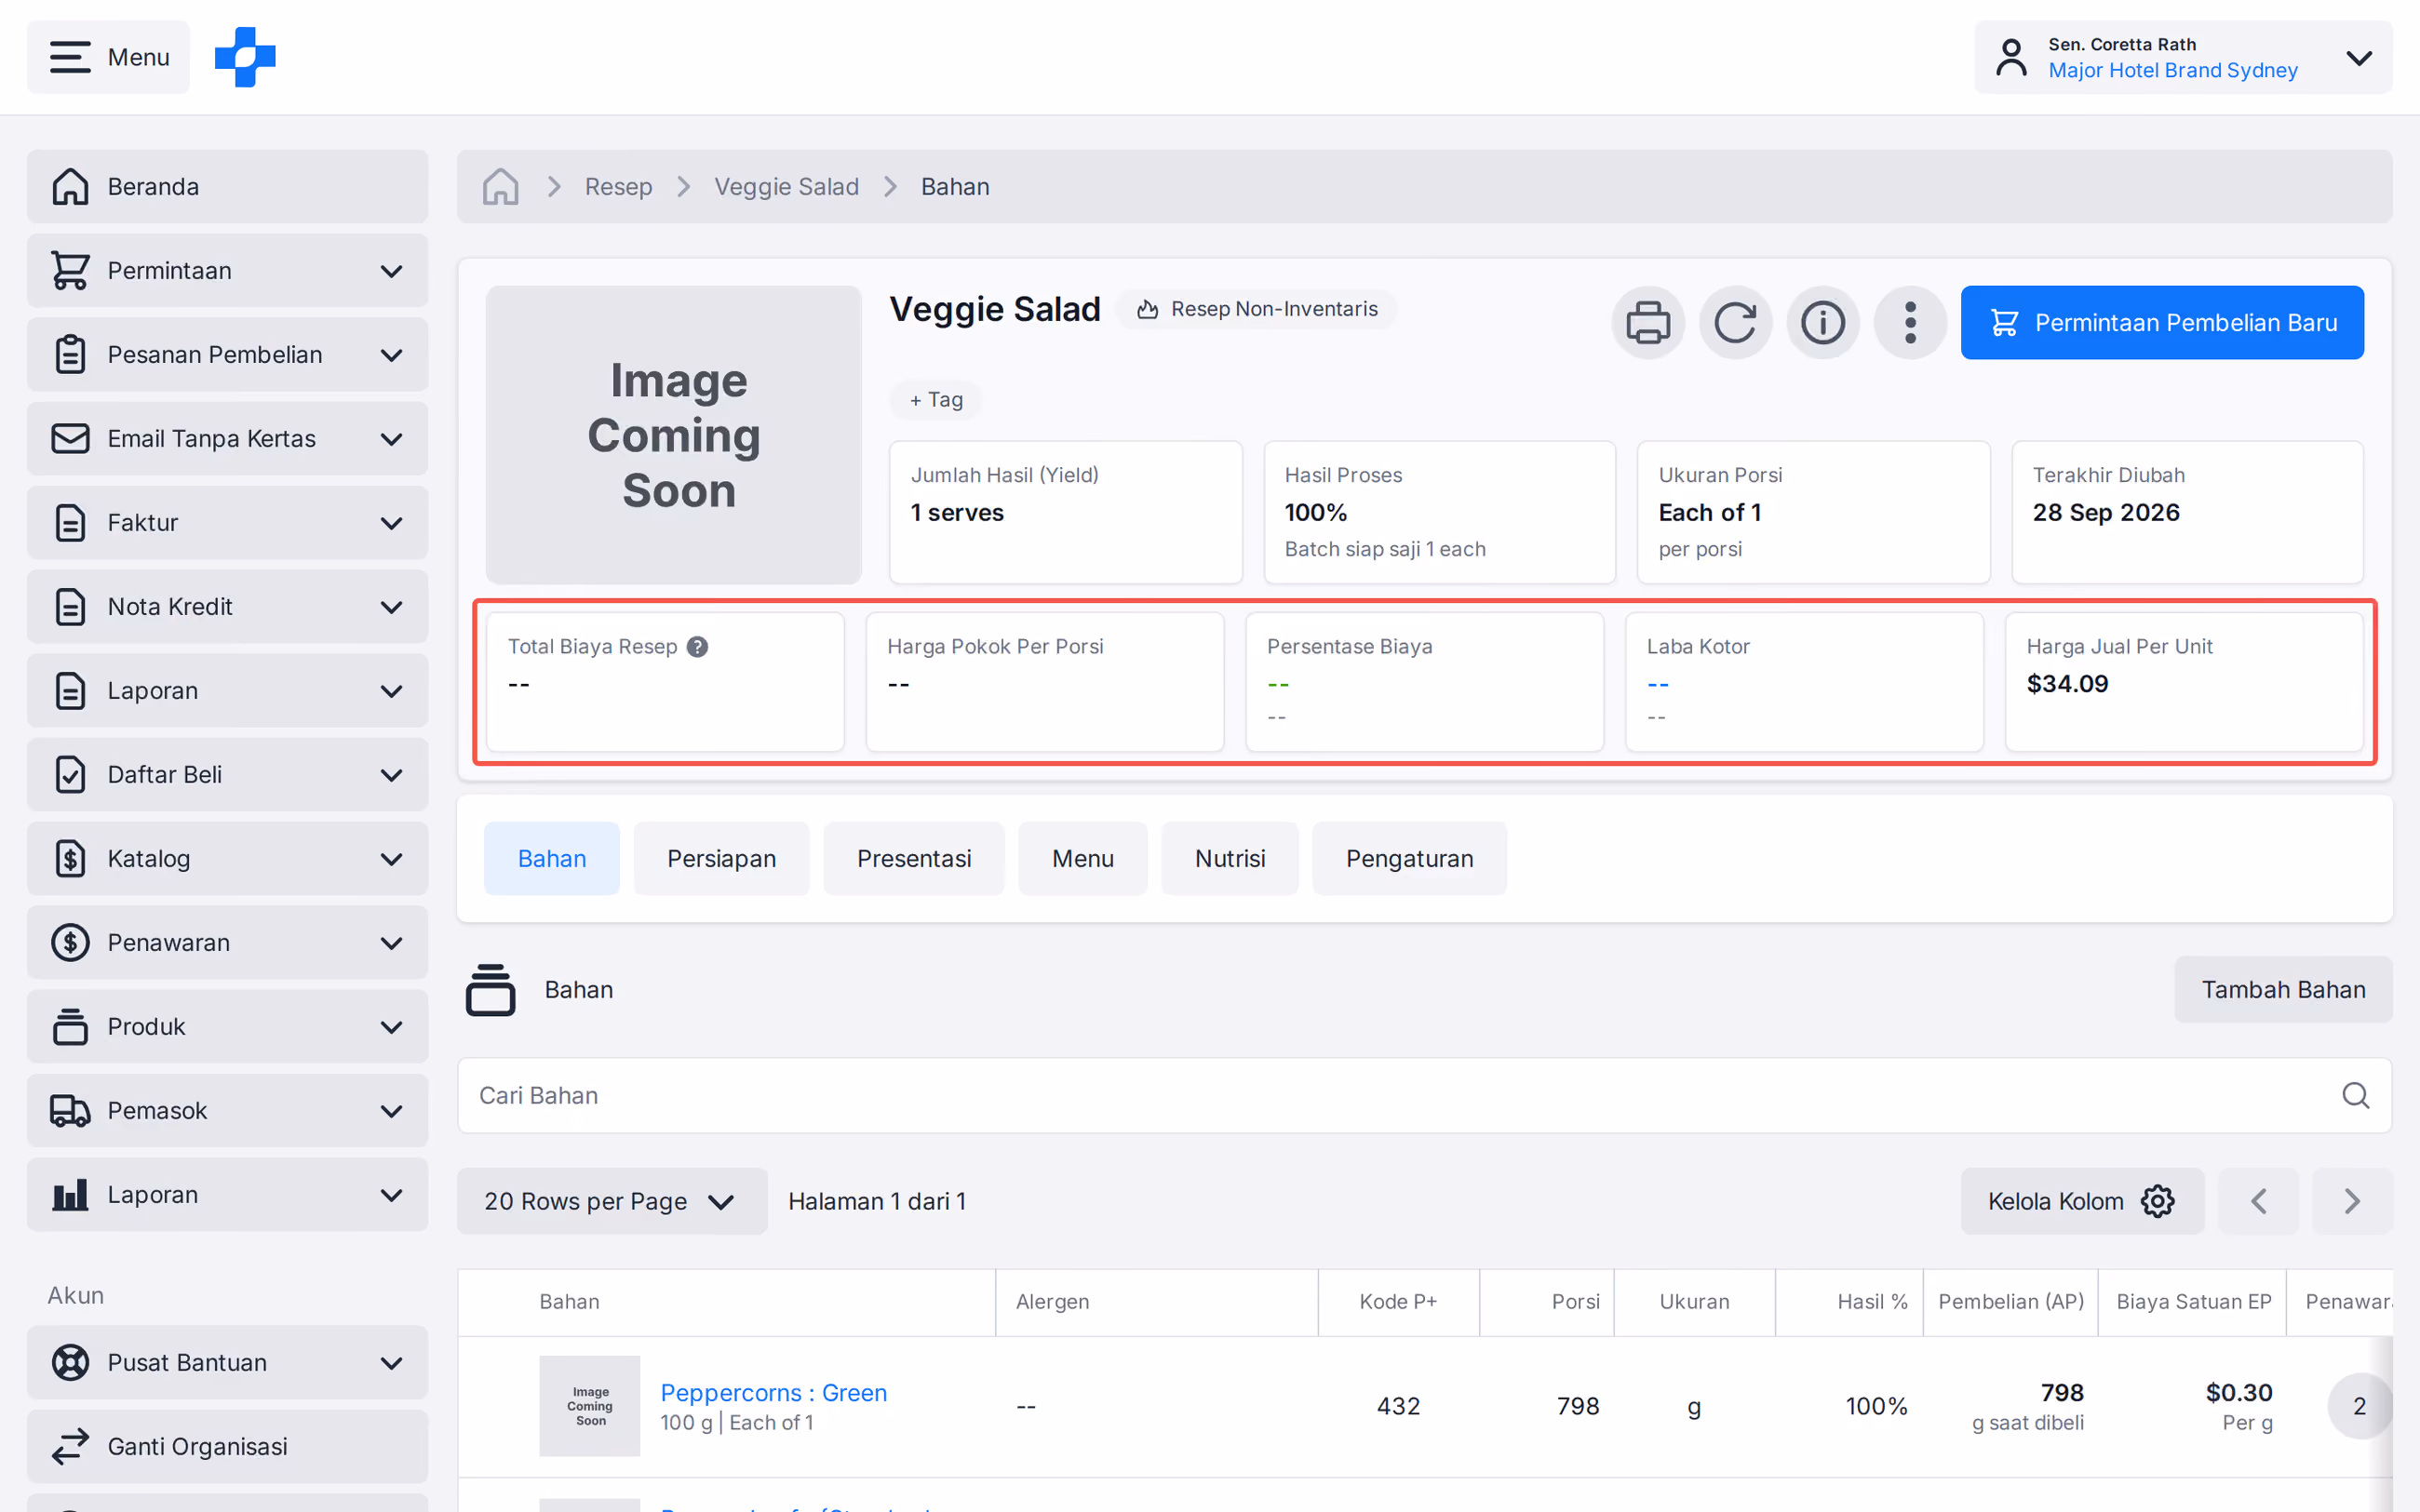Go to previous page arrow
The image size is (2420, 1512).
pyautogui.click(x=2258, y=1201)
